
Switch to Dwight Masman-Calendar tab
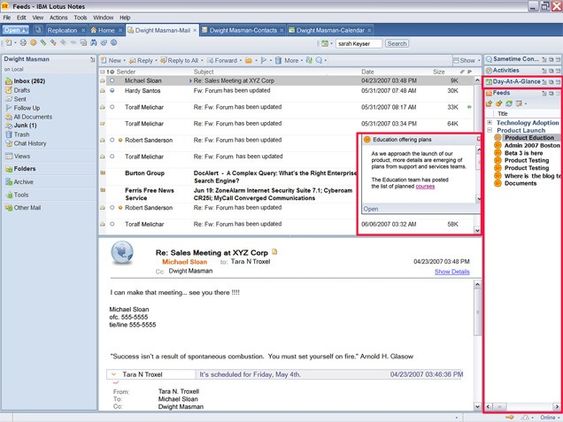(x=330, y=30)
